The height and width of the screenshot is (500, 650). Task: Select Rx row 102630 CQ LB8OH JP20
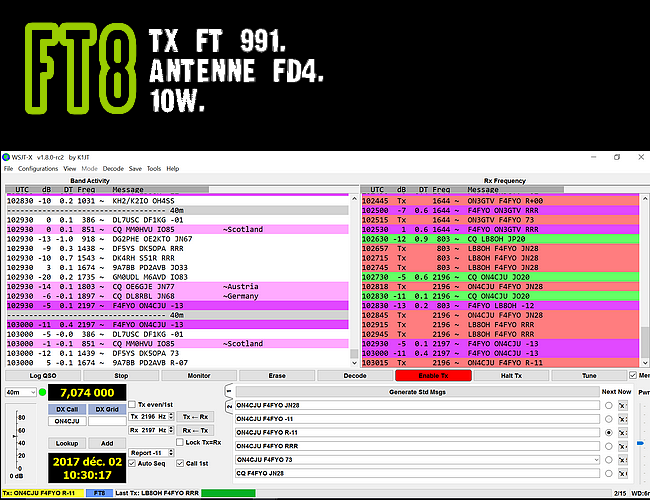click(x=500, y=239)
